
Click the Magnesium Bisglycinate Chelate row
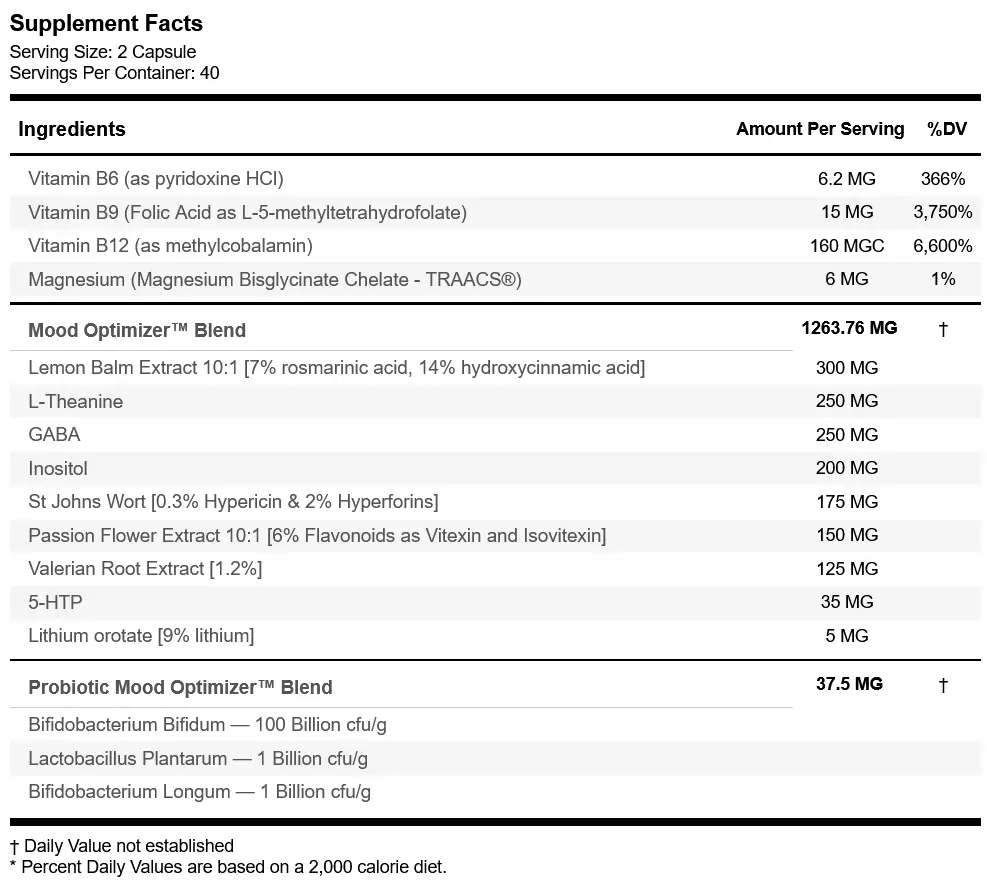(x=495, y=279)
